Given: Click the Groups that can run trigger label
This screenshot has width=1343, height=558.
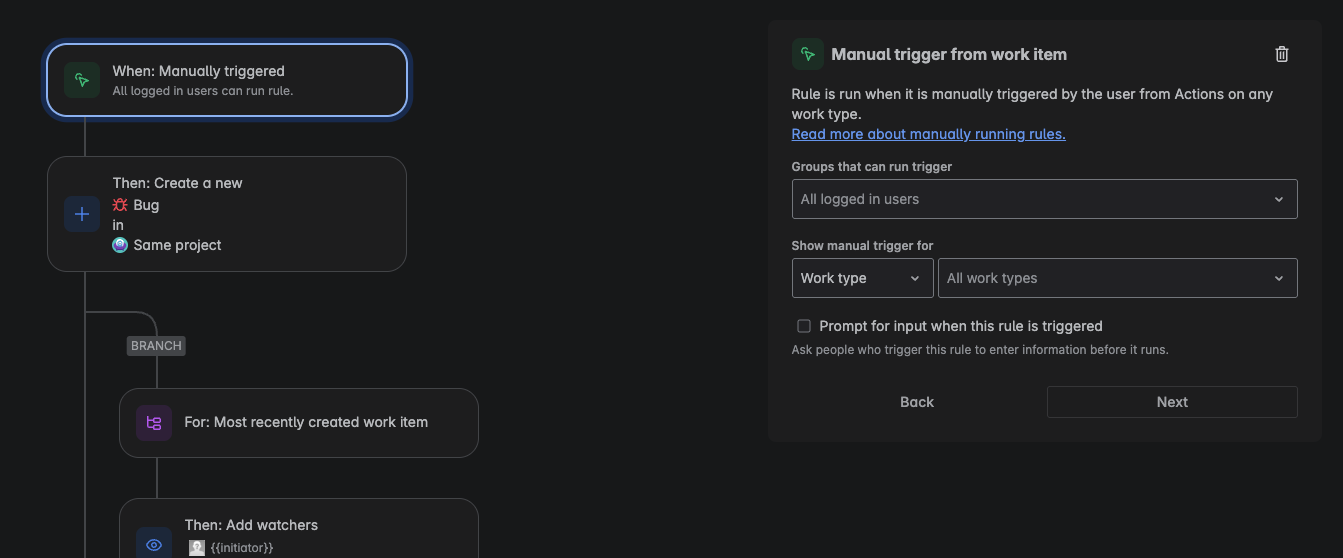Looking at the screenshot, I should [872, 167].
